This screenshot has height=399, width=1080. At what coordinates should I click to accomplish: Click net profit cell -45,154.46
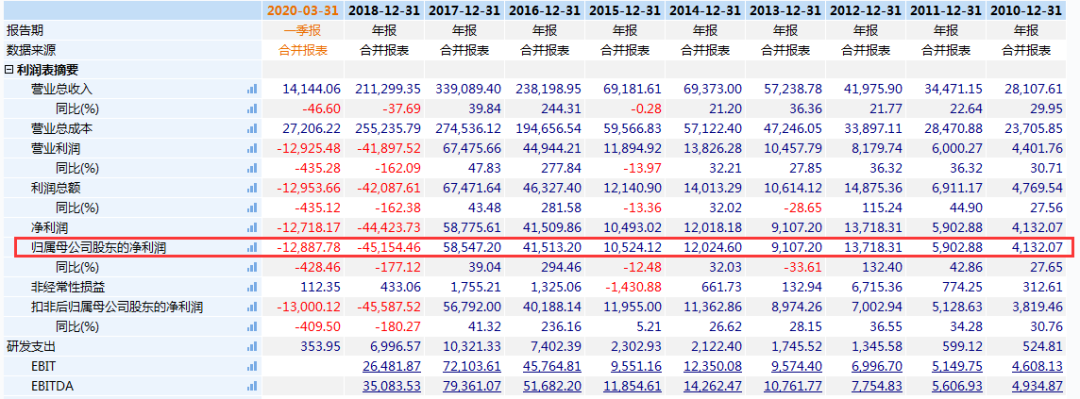tap(388, 247)
